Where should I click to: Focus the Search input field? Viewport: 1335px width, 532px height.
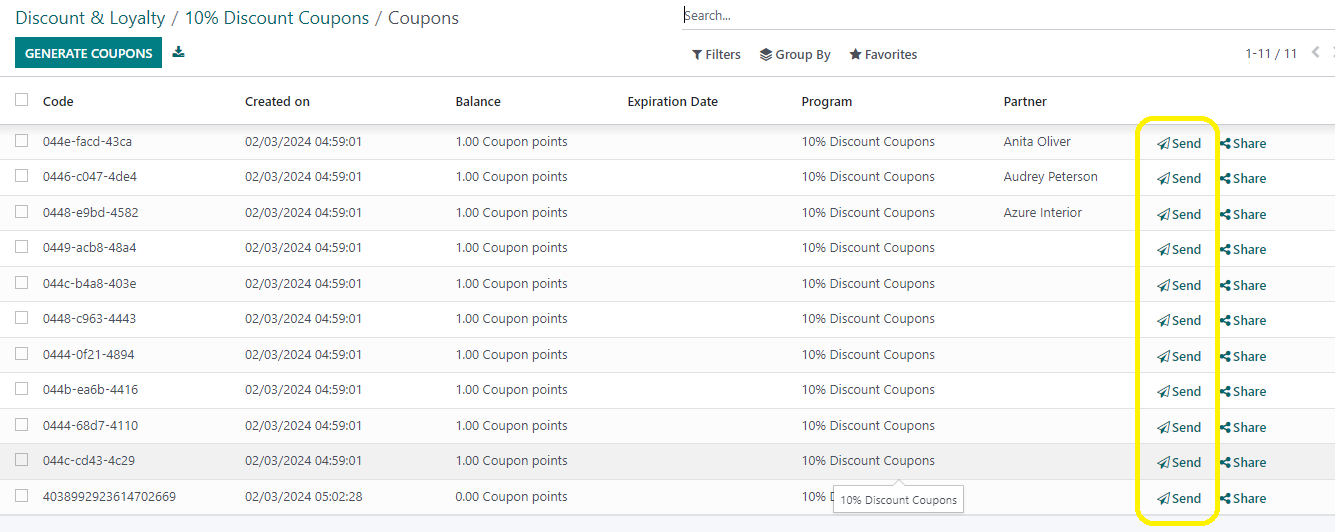[x=1005, y=15]
